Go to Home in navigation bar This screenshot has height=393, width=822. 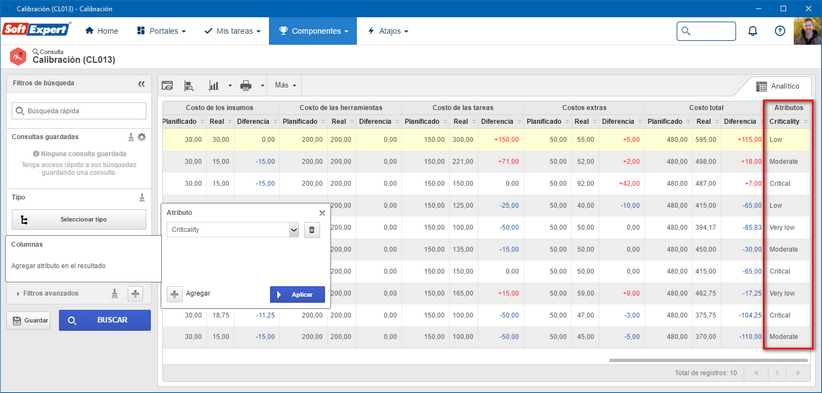(x=102, y=31)
